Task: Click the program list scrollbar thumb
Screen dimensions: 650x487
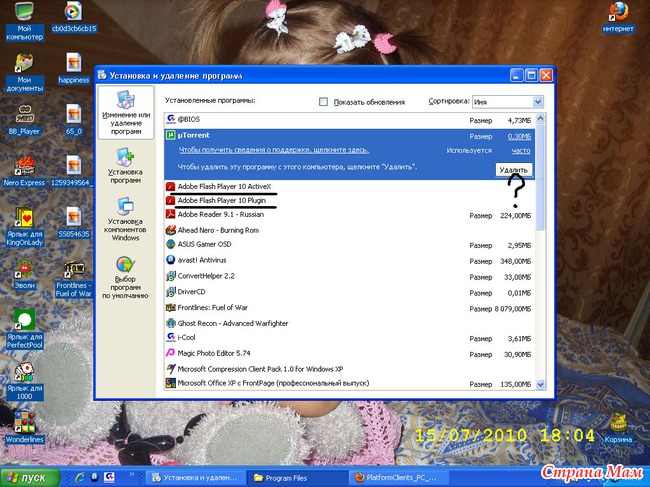Action: click(x=541, y=176)
